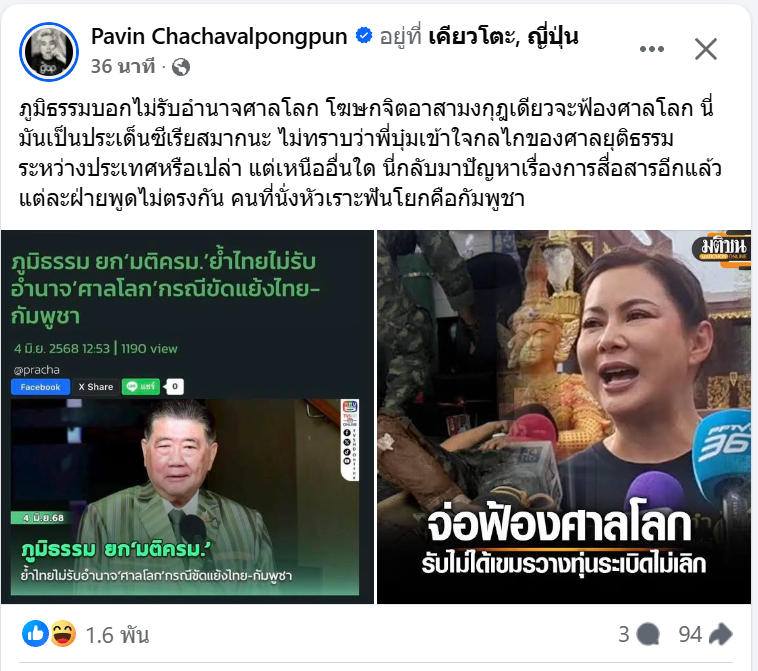Open Pavin Chachavalpongpun's profile picture

(x=49, y=52)
